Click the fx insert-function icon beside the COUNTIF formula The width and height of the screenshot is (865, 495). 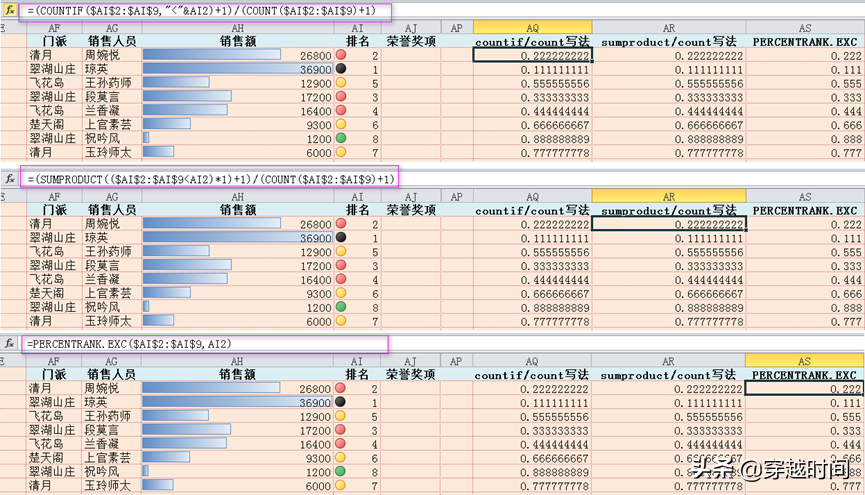coord(10,10)
